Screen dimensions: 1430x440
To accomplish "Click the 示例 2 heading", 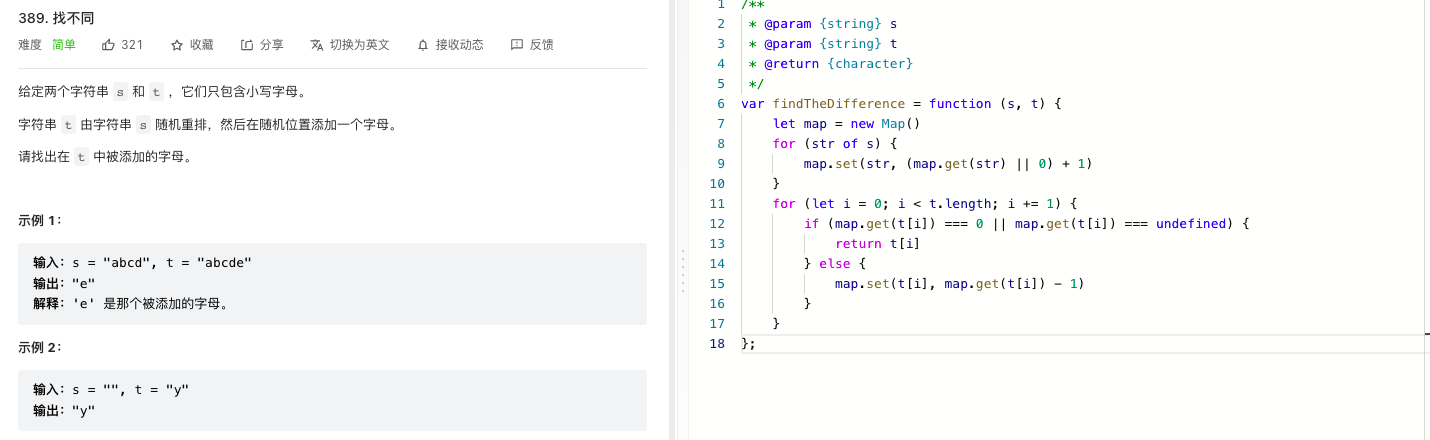I will pyautogui.click(x=40, y=347).
